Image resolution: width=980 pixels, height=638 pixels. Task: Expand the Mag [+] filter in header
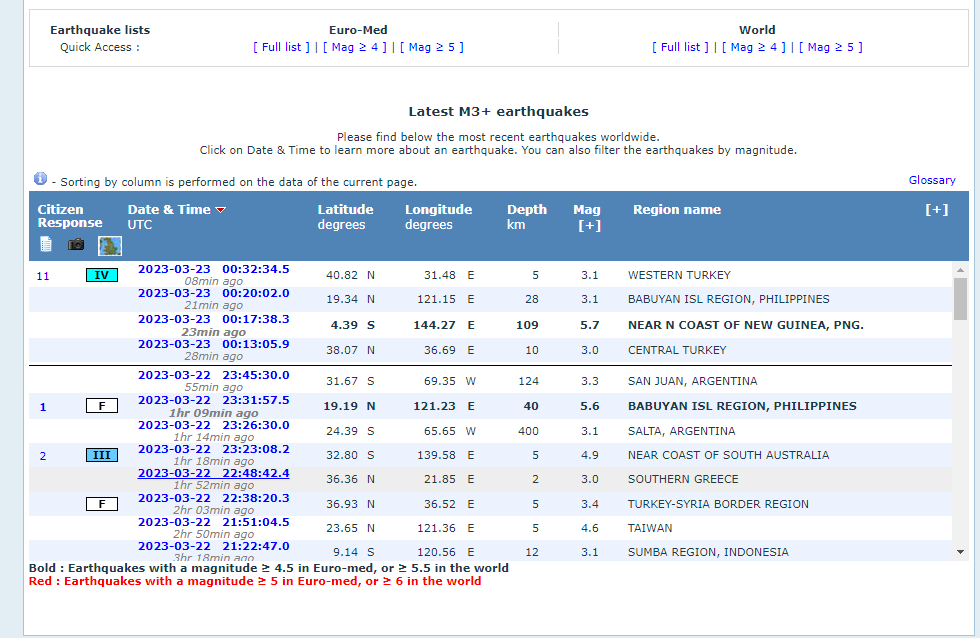click(x=589, y=225)
